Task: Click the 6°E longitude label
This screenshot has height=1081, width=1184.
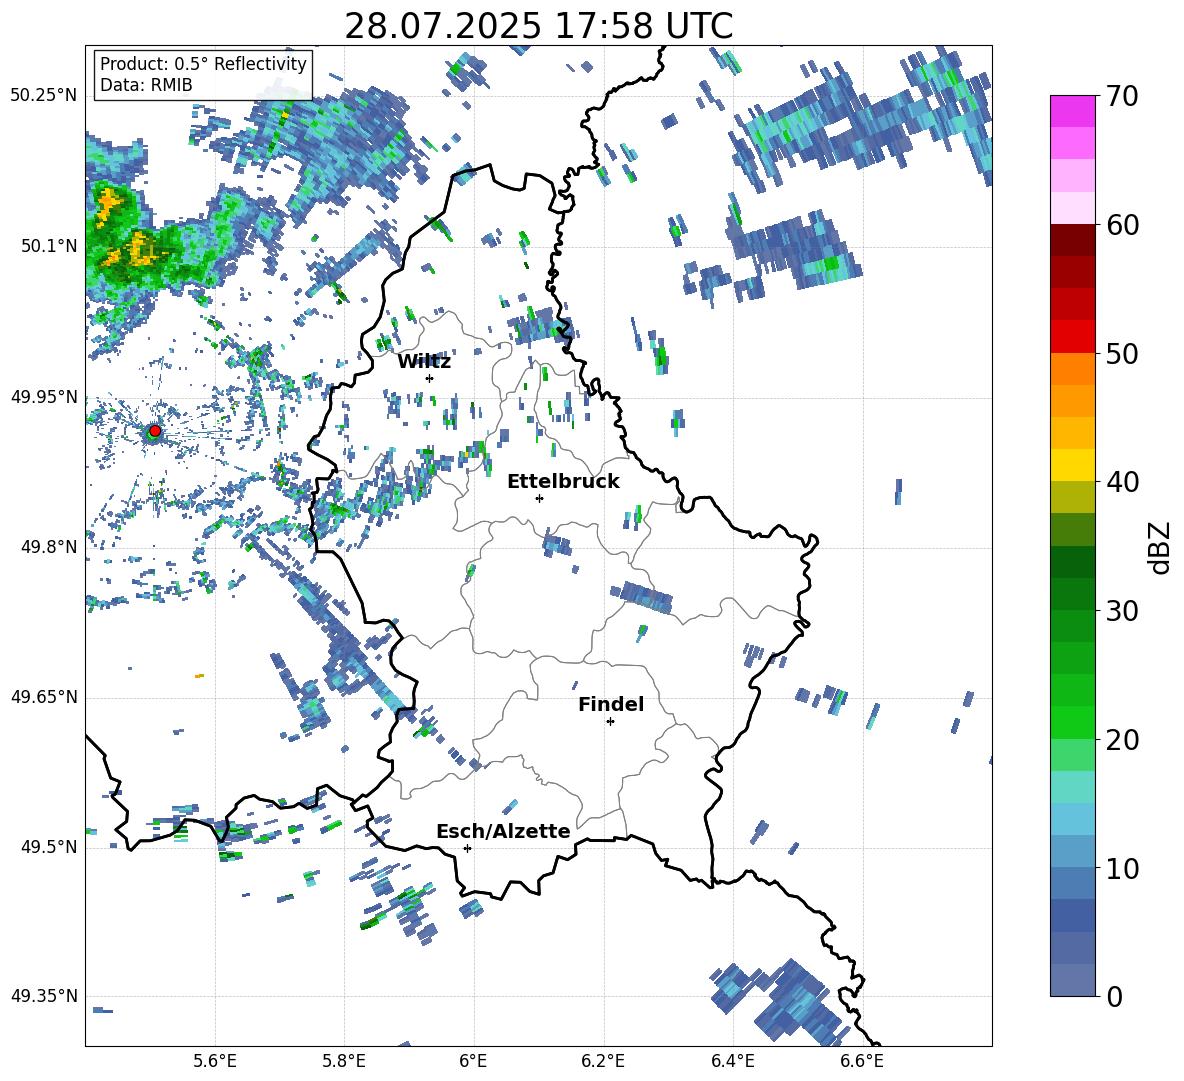Action: coord(473,1062)
